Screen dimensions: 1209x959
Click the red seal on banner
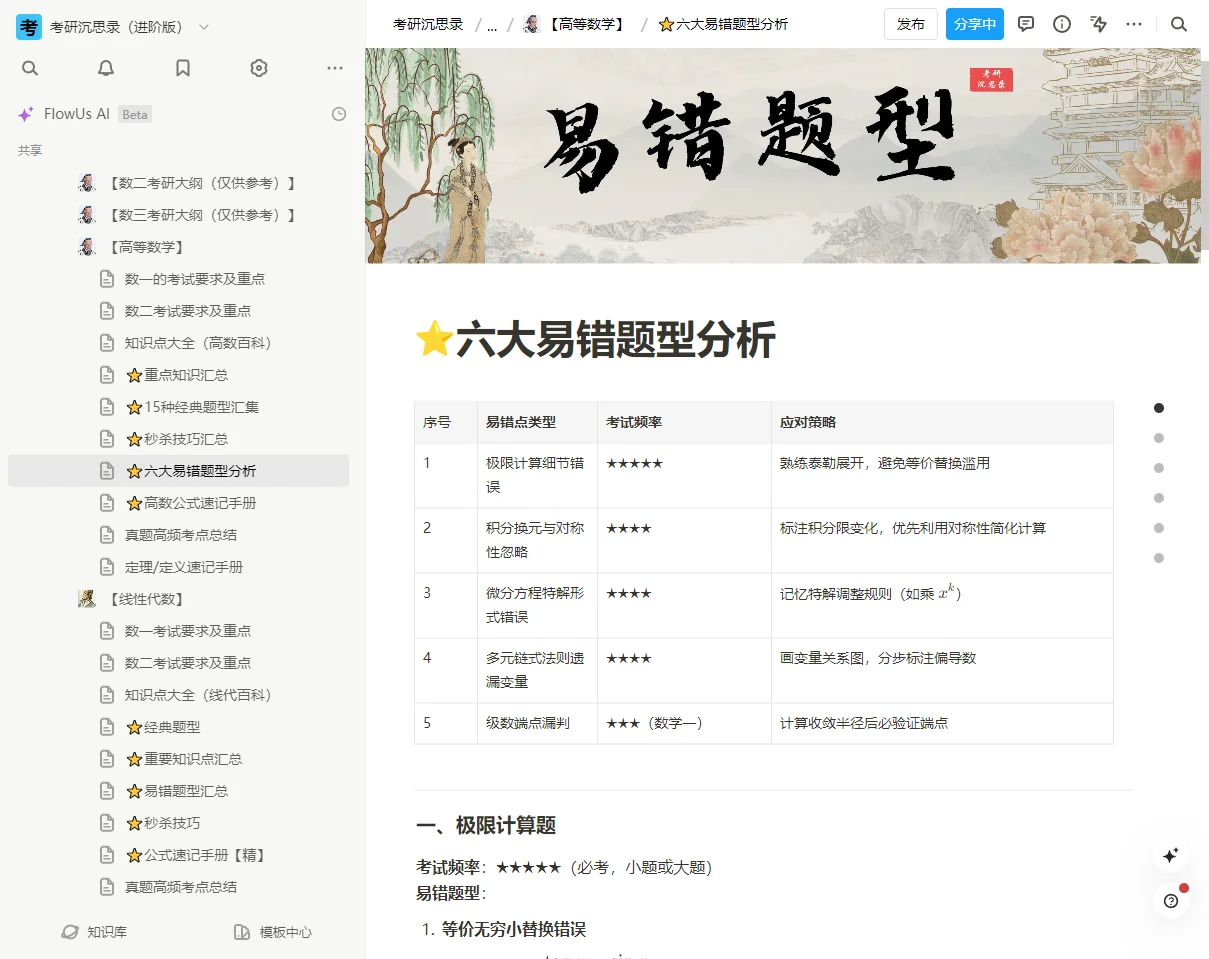click(x=991, y=79)
